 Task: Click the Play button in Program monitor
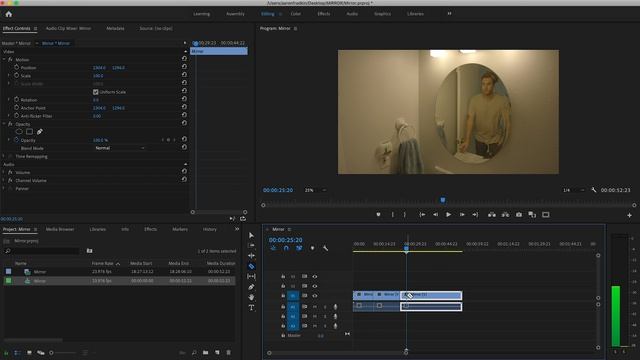(448, 214)
